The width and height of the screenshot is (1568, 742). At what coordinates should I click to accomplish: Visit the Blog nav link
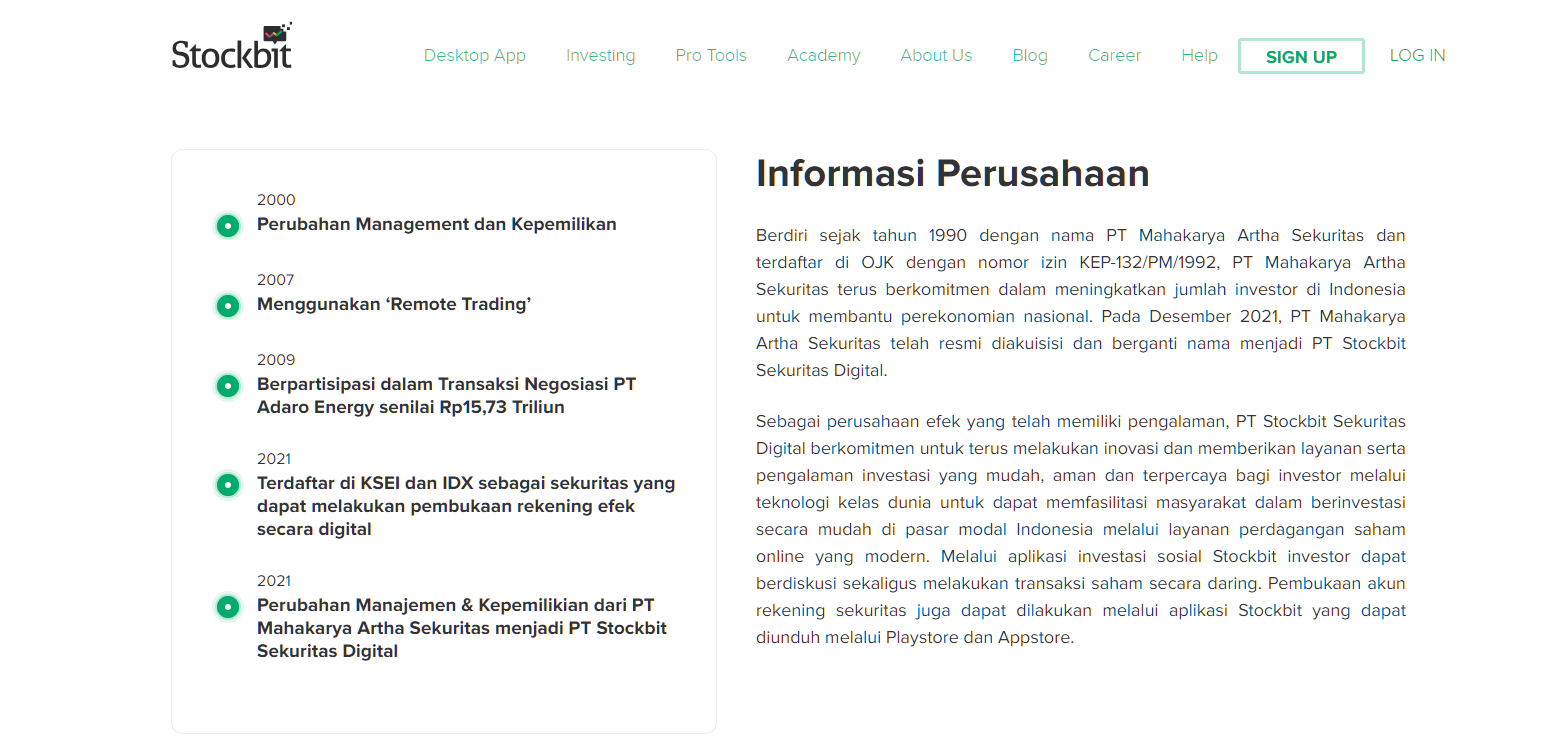[x=1030, y=56]
